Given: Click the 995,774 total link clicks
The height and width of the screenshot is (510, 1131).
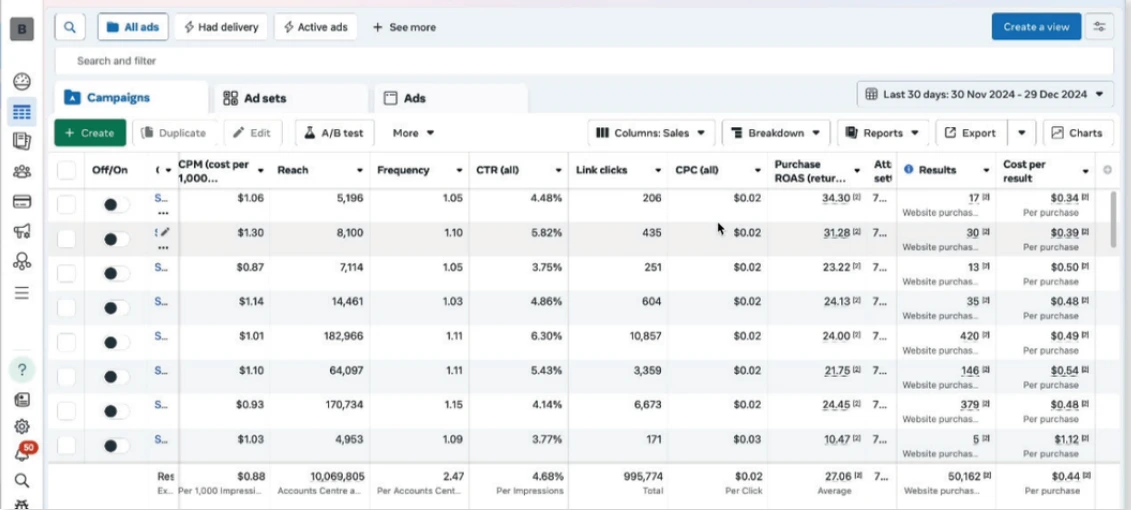Looking at the screenshot, I should coord(641,476).
